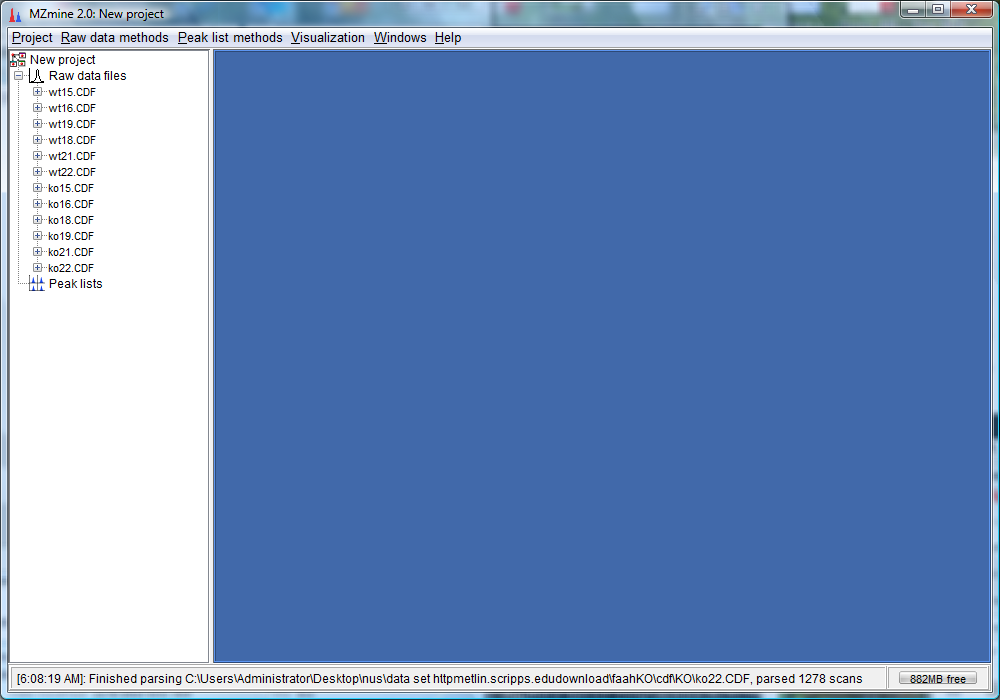The height and width of the screenshot is (700, 1000).
Task: Select ko19.CDF file name
Action: (71, 236)
